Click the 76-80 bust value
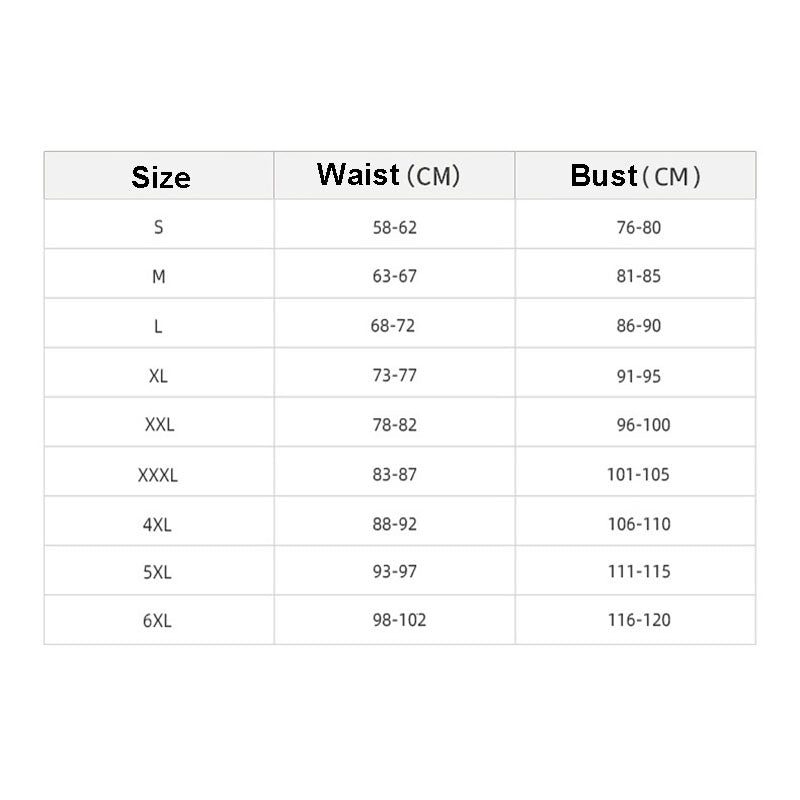 point(639,227)
